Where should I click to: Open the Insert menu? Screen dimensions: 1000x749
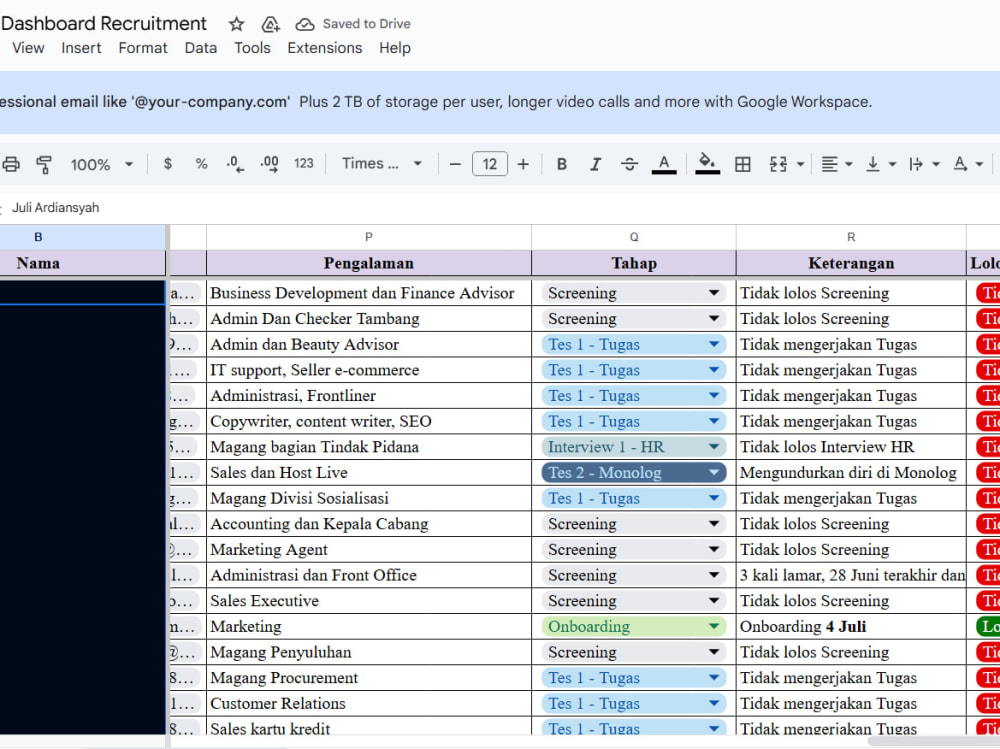81,48
